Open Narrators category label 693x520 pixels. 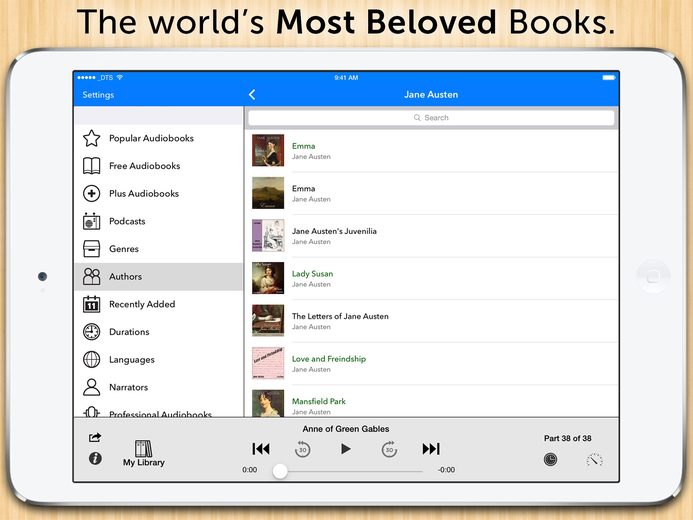coord(129,387)
